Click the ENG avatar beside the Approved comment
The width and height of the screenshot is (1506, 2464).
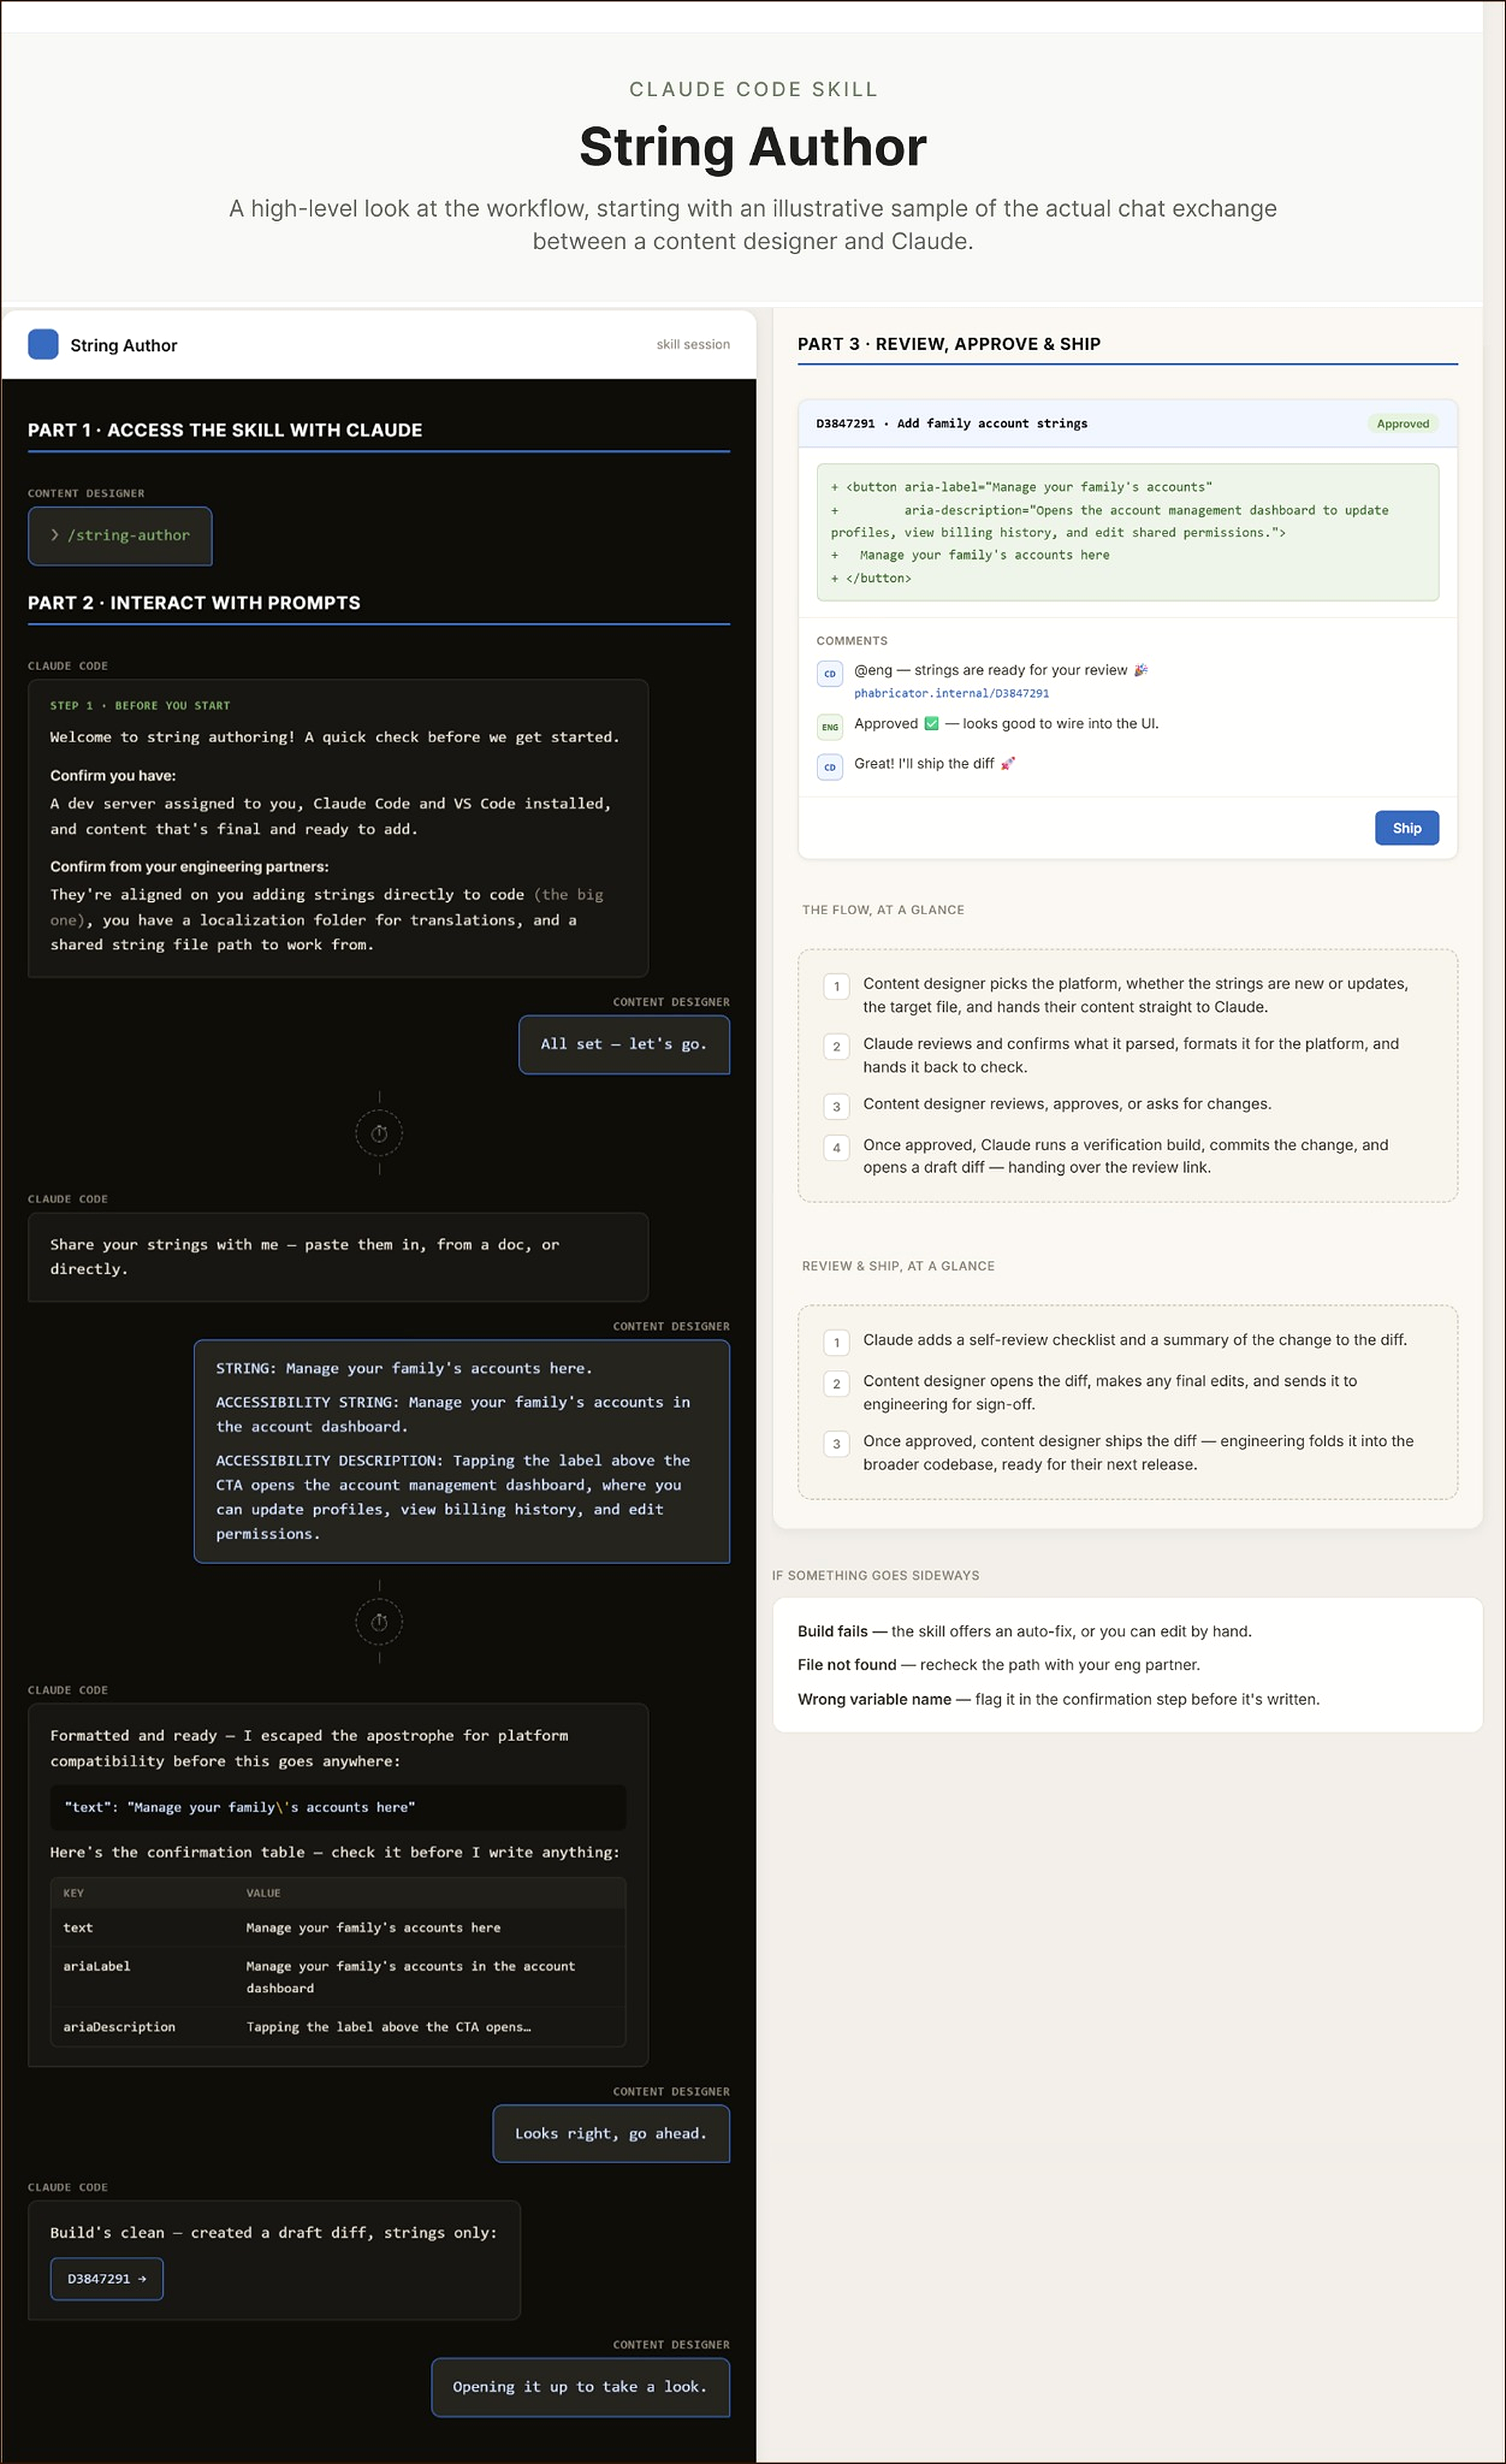pos(829,727)
